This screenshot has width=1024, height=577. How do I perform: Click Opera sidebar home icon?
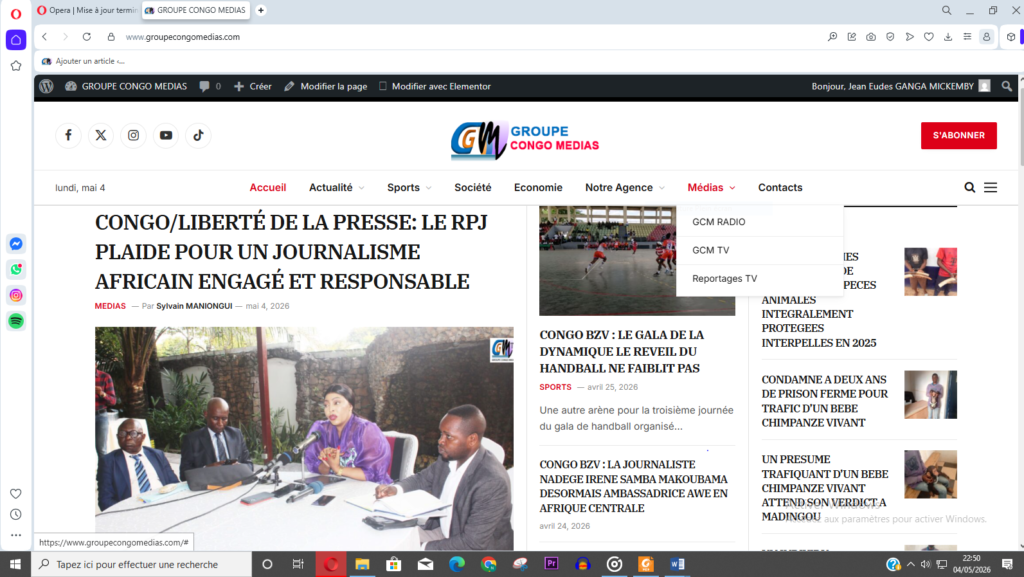coord(16,40)
